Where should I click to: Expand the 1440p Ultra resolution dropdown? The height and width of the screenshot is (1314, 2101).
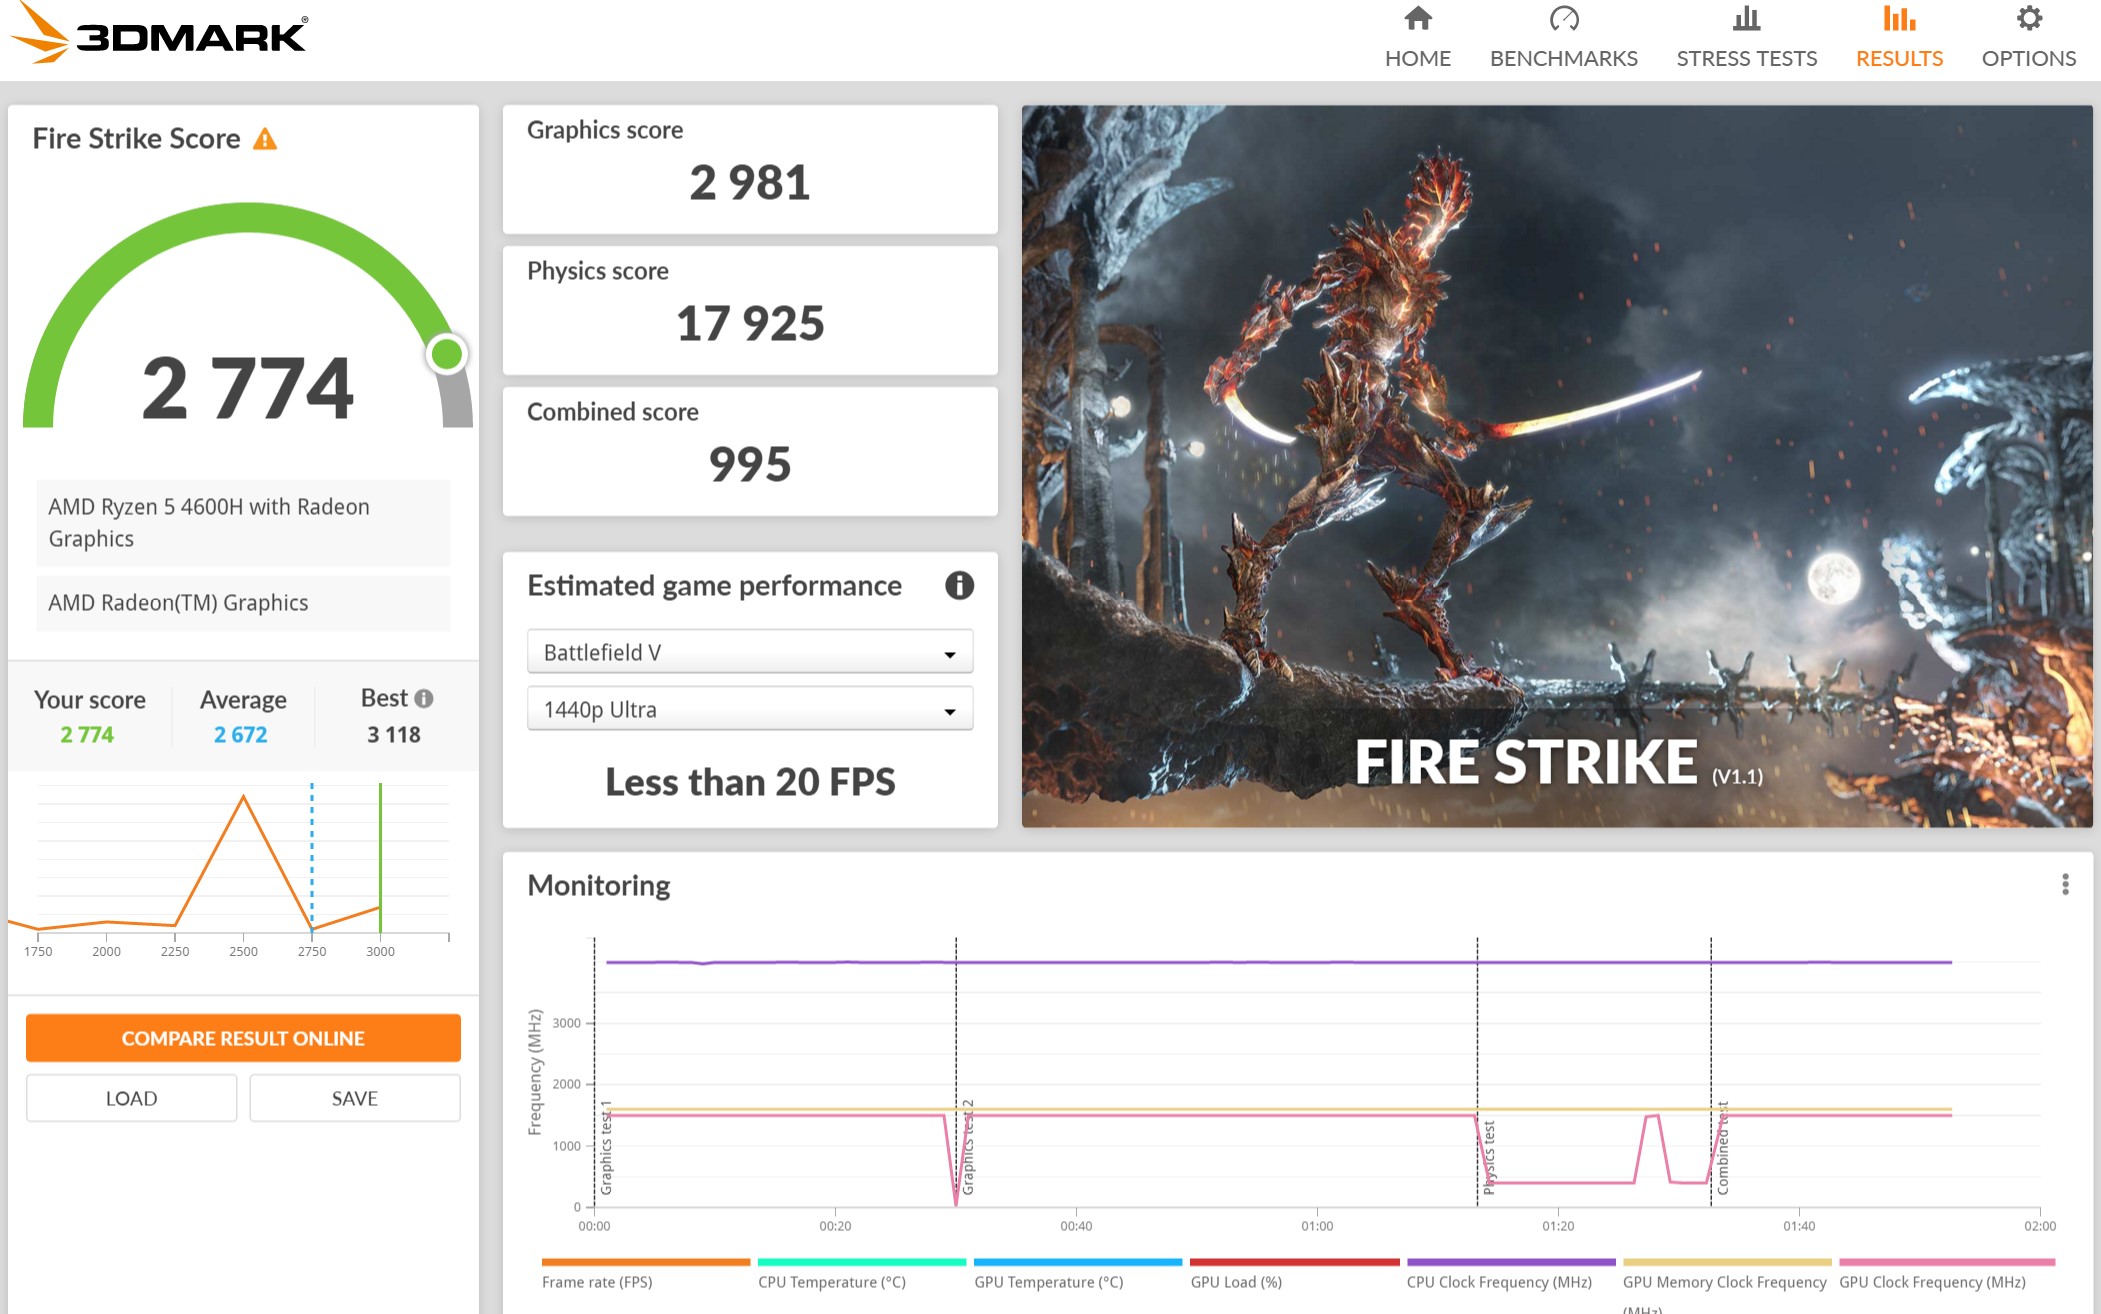click(x=749, y=710)
